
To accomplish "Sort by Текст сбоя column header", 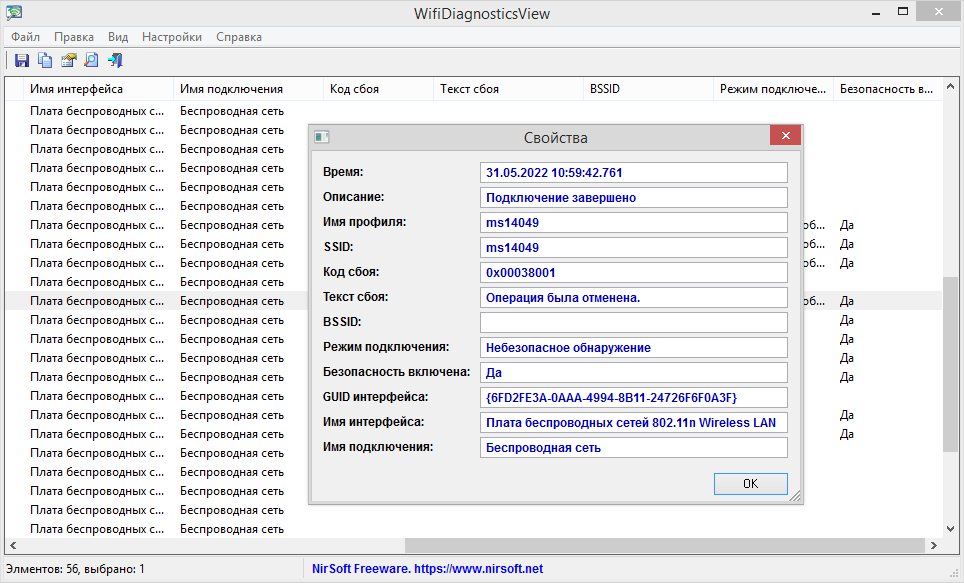I will tap(508, 89).
